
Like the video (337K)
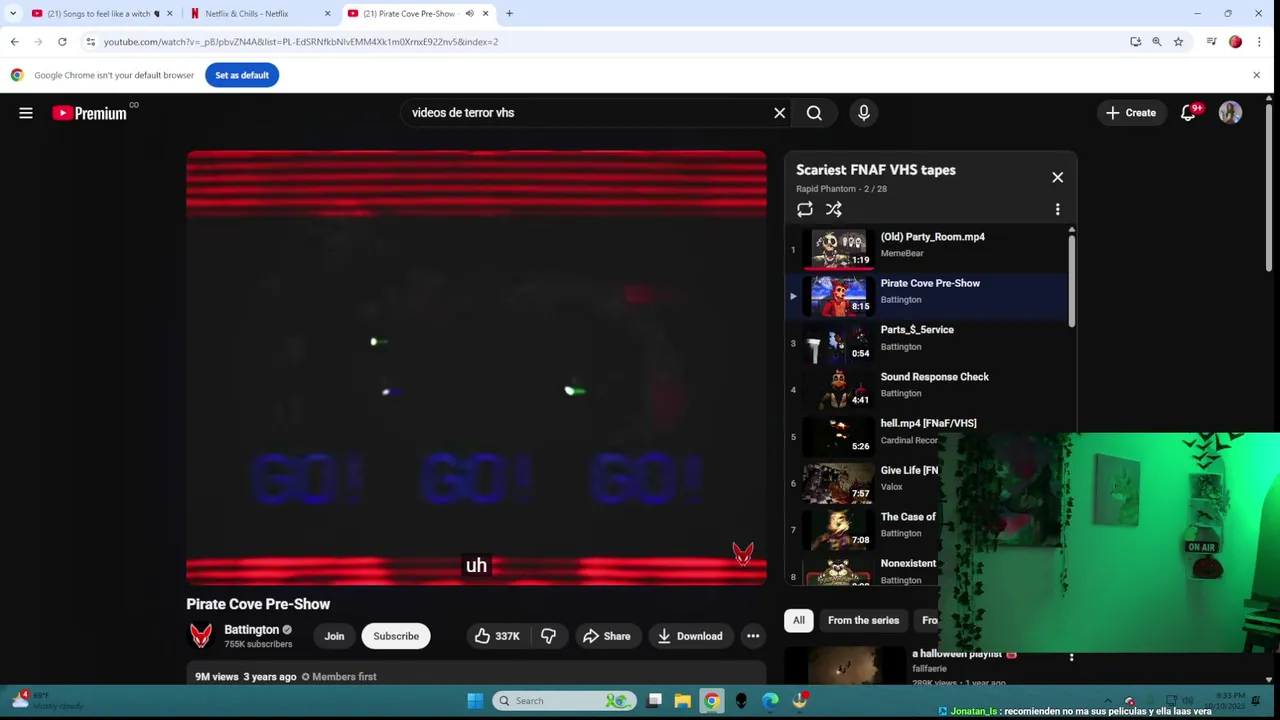(497, 636)
